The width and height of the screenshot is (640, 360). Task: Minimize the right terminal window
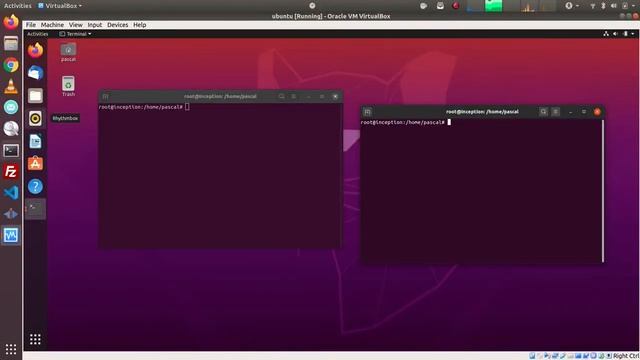coord(570,112)
